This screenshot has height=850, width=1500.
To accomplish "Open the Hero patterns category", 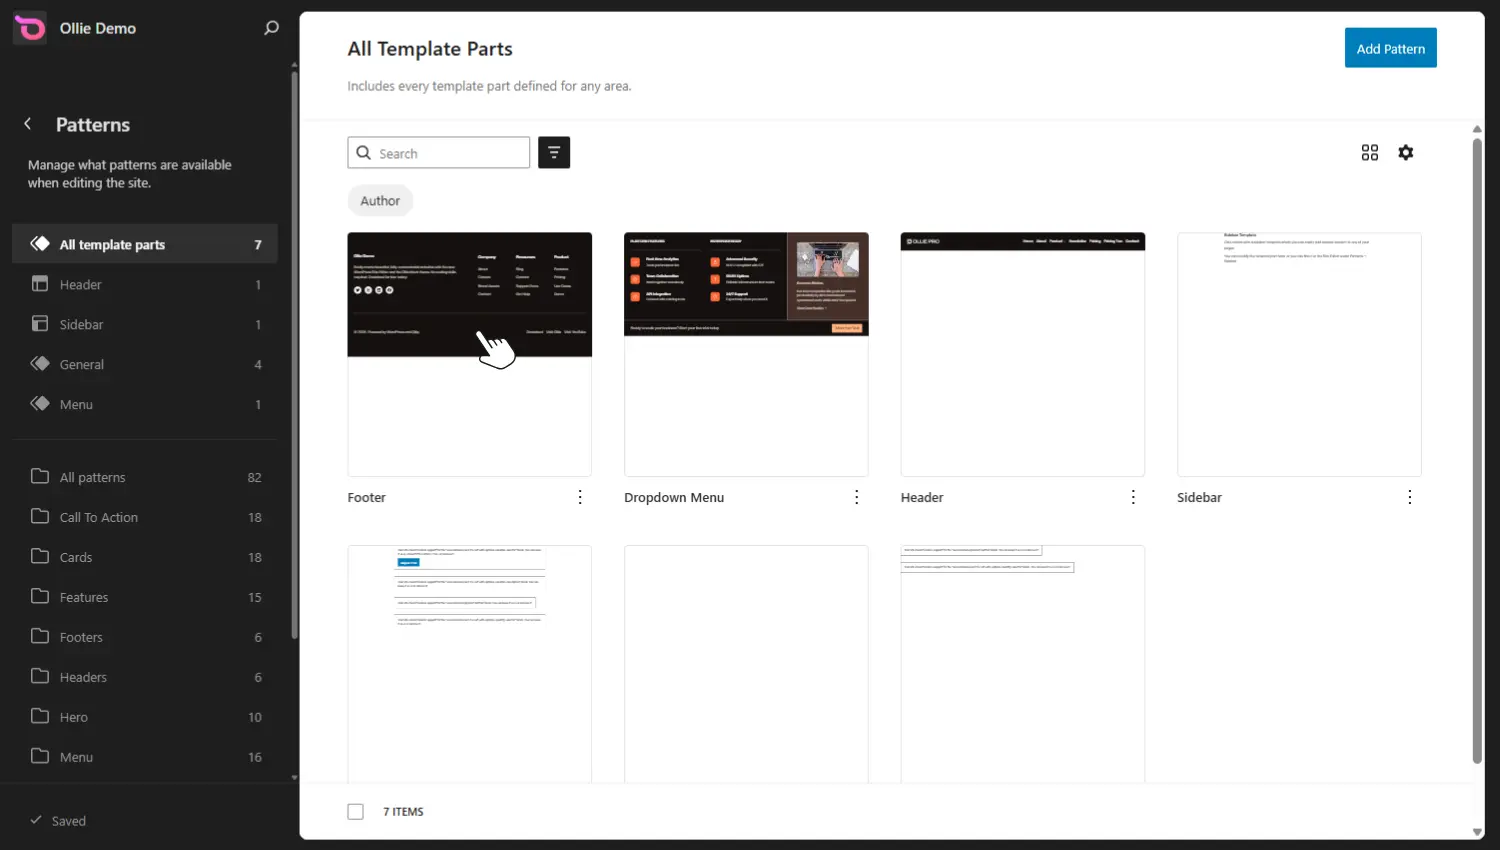I will click(145, 717).
